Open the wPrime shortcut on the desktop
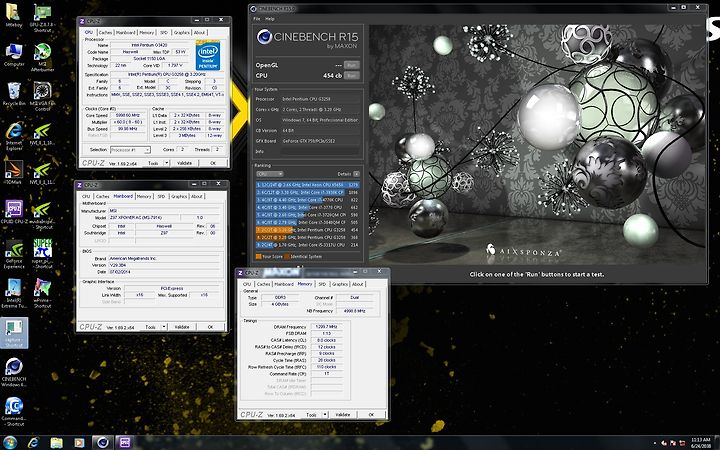The height and width of the screenshot is (450, 720). [42, 293]
